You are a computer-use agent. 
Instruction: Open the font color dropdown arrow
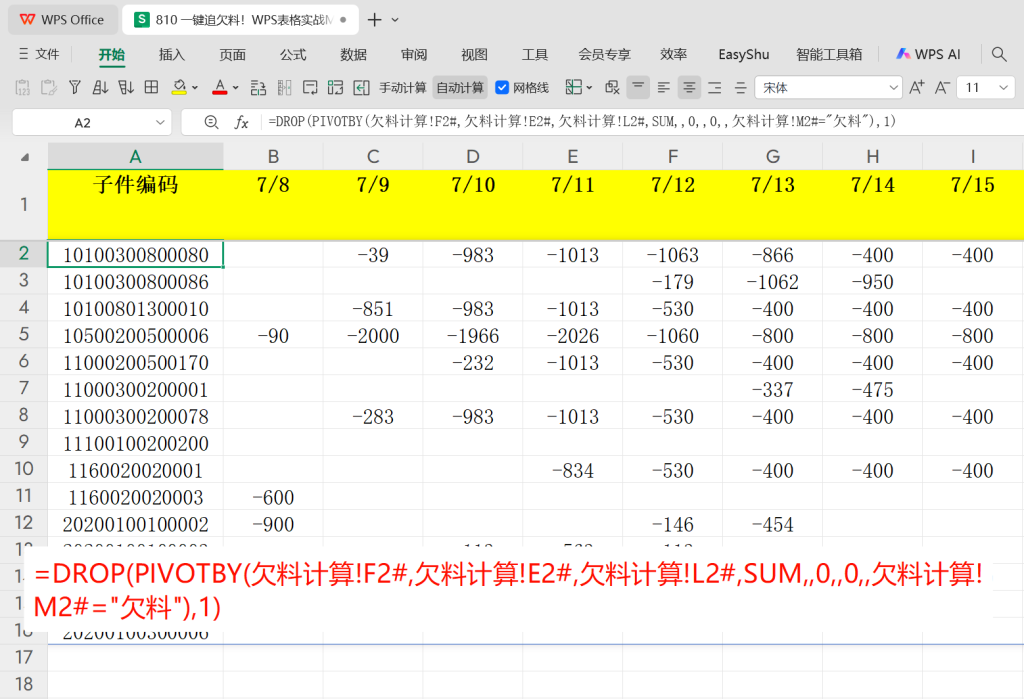pos(235,88)
